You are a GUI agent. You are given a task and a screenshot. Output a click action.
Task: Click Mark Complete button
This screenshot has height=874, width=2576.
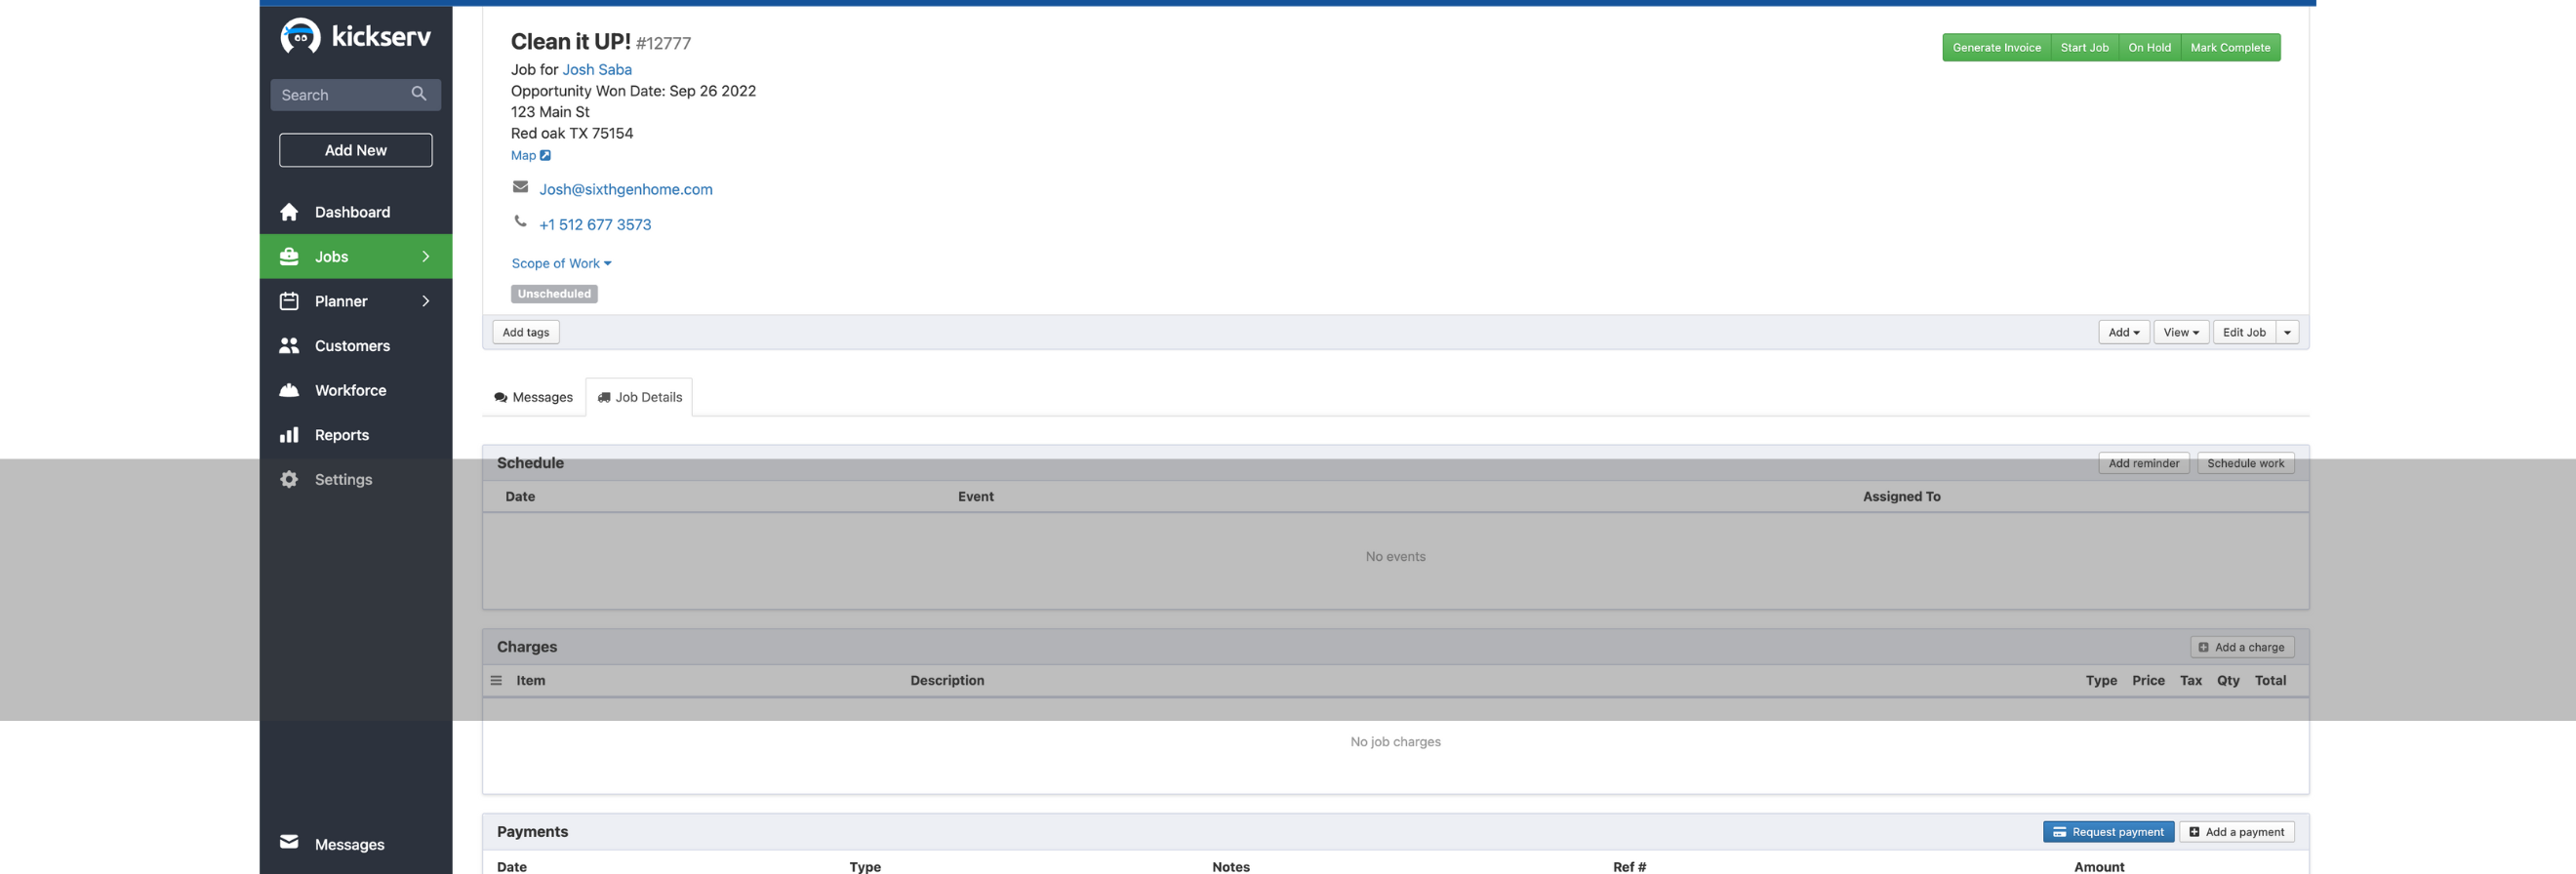pyautogui.click(x=2230, y=47)
